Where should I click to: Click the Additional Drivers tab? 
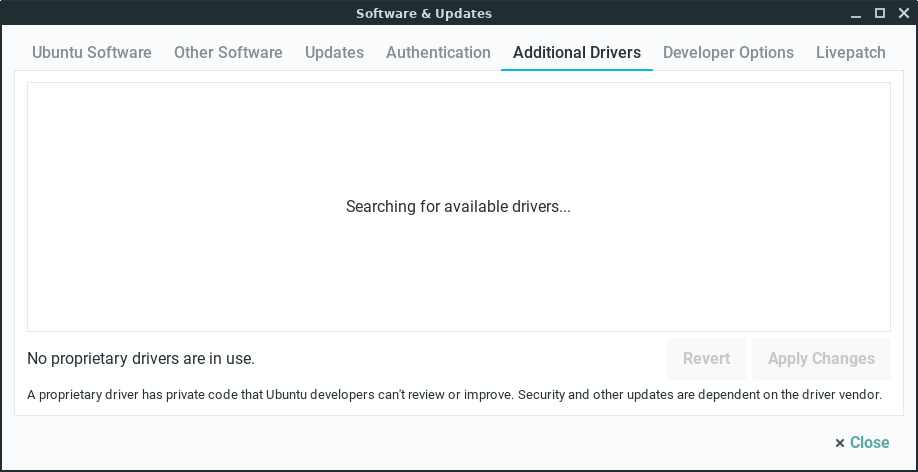[576, 52]
